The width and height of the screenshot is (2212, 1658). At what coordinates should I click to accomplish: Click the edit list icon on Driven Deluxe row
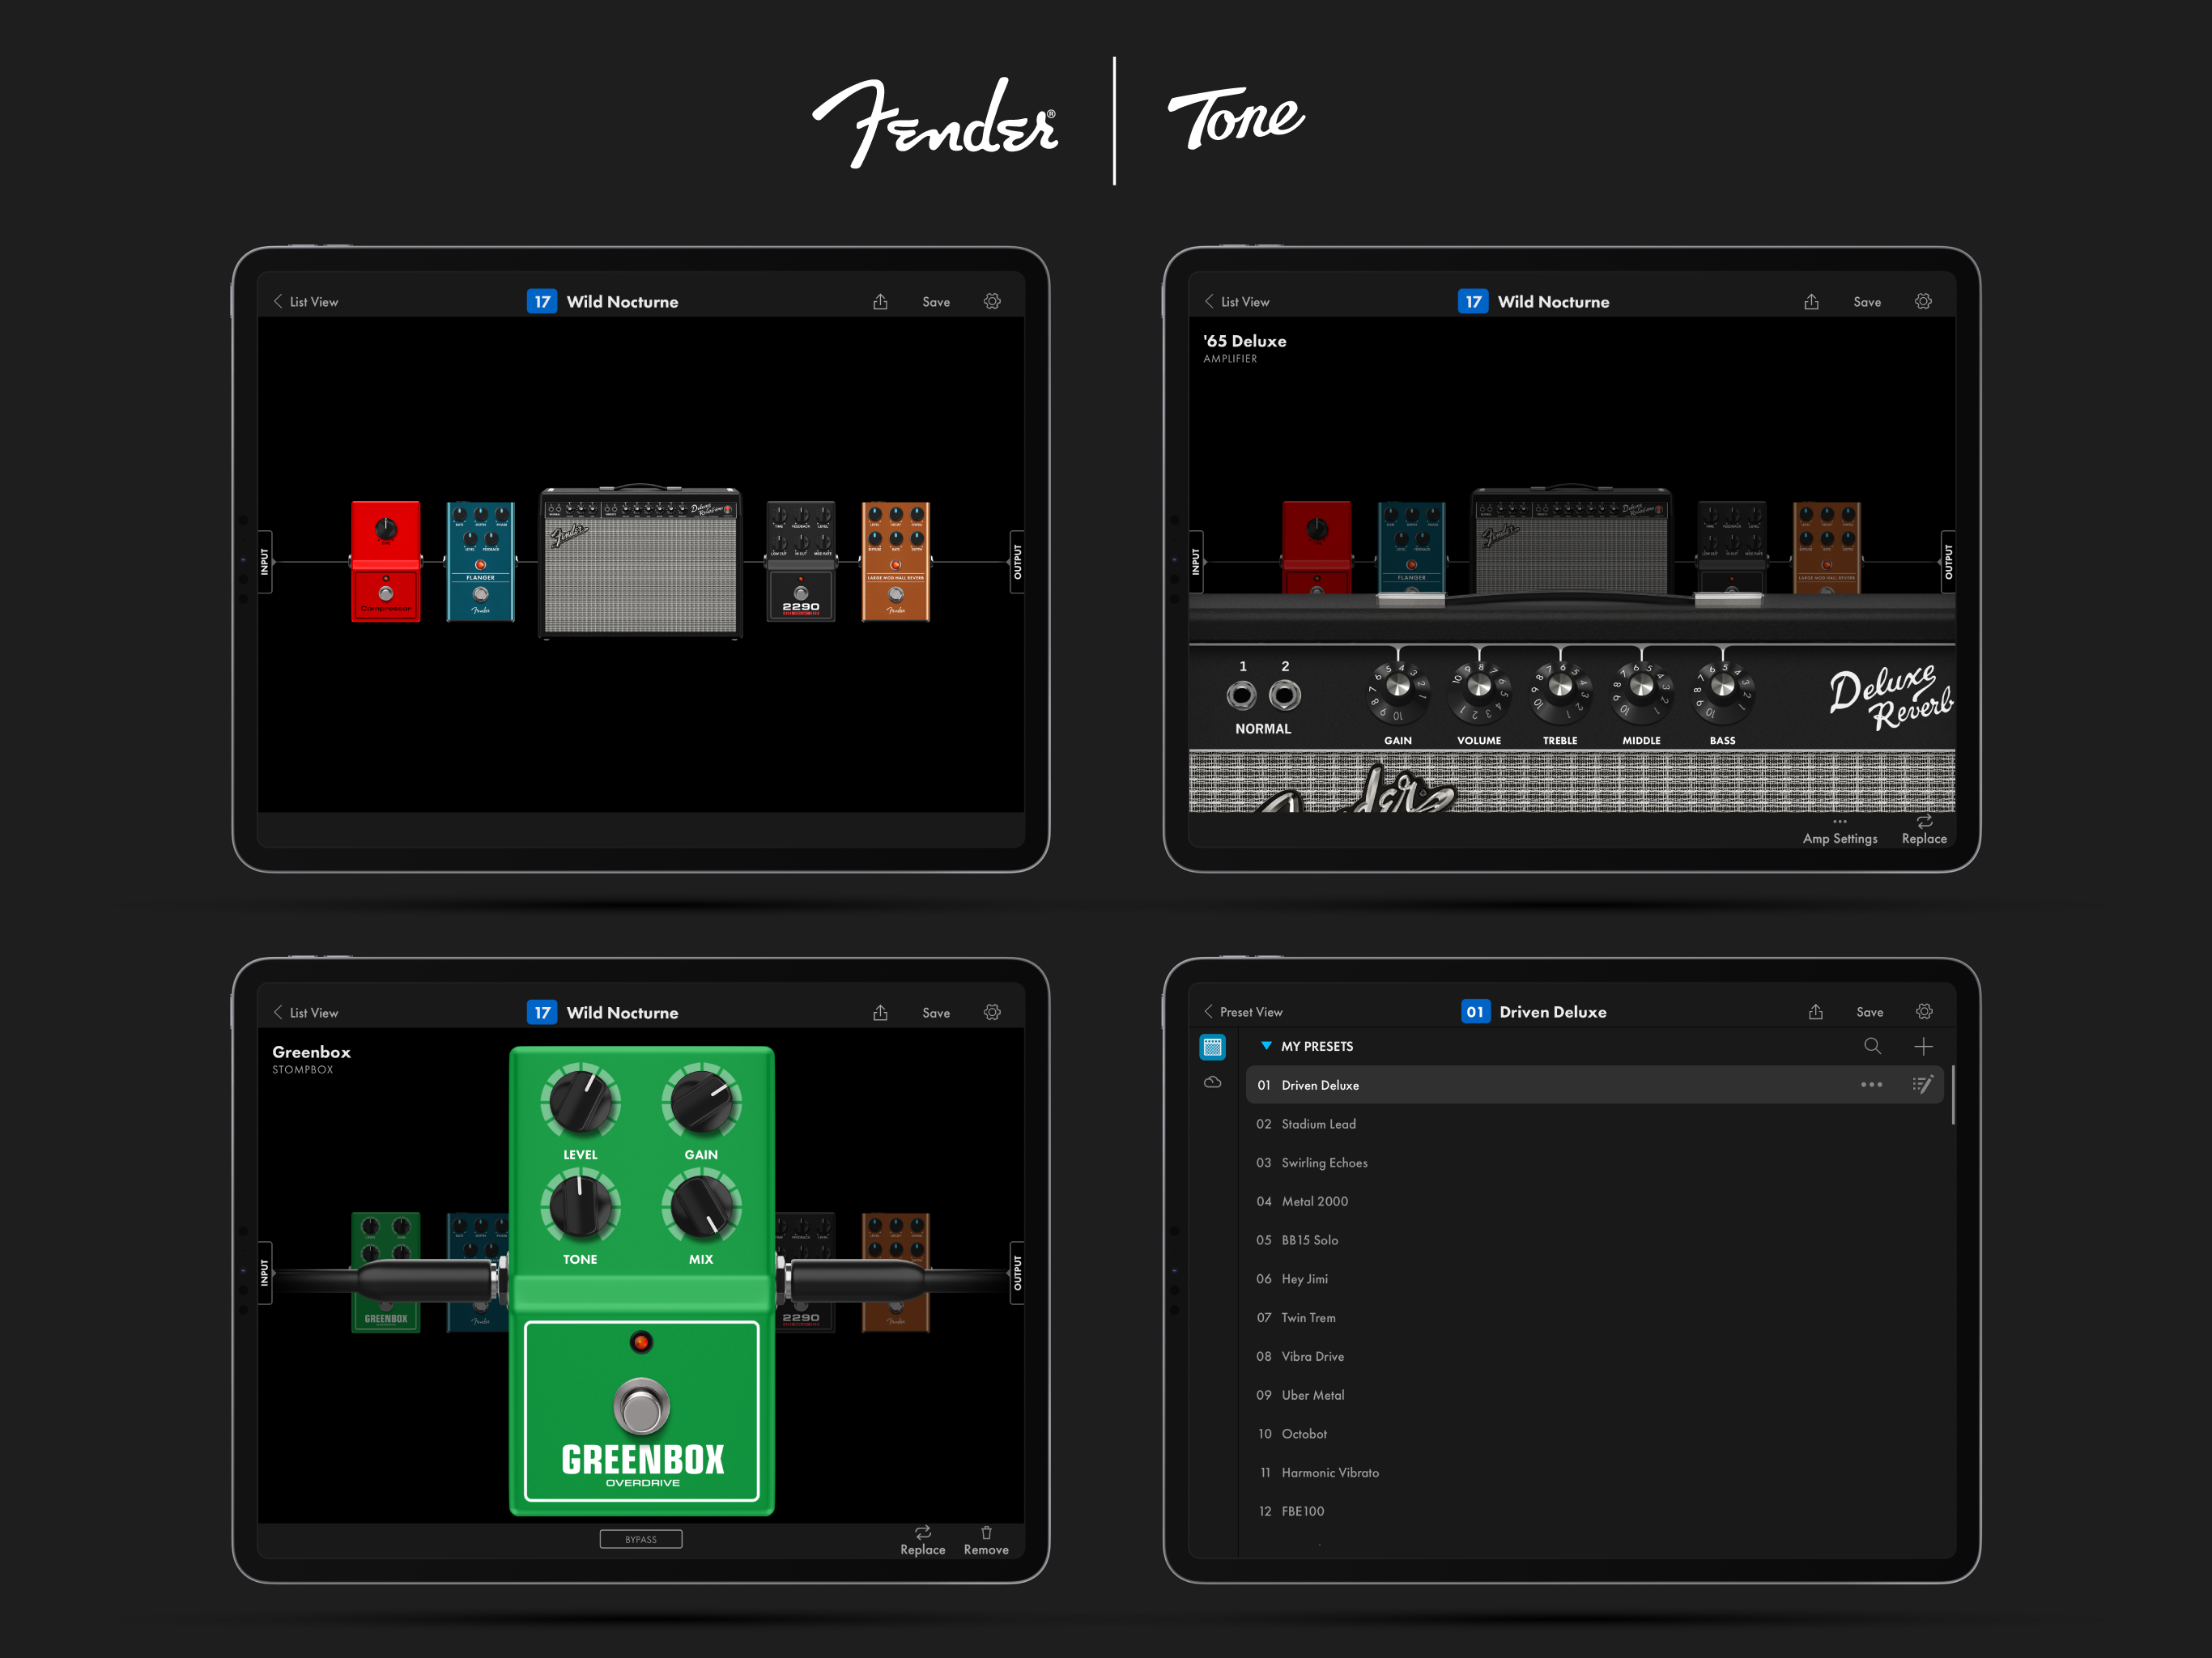click(1922, 1084)
